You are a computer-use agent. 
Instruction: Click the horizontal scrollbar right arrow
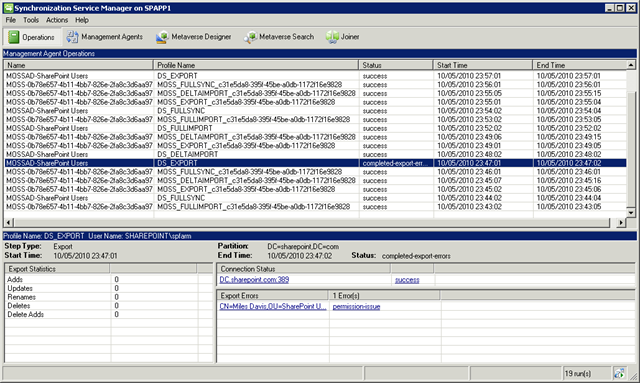pos(621,223)
